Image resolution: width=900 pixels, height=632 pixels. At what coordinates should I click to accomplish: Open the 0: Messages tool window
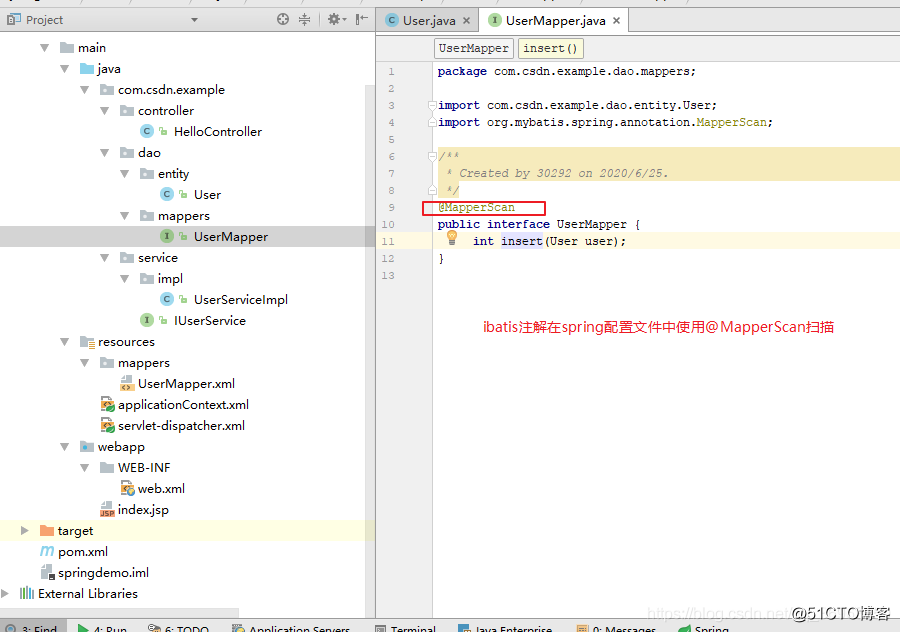point(616,627)
